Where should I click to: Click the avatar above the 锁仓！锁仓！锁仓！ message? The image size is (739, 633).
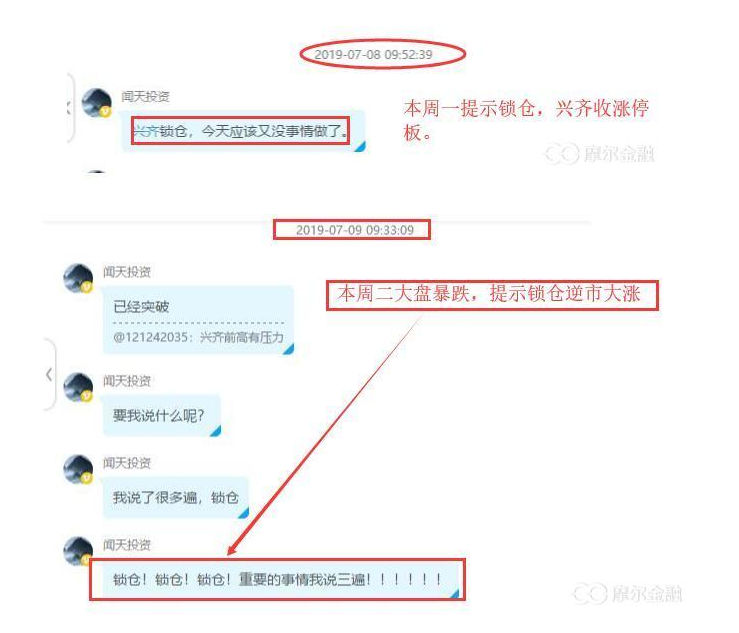(78, 551)
